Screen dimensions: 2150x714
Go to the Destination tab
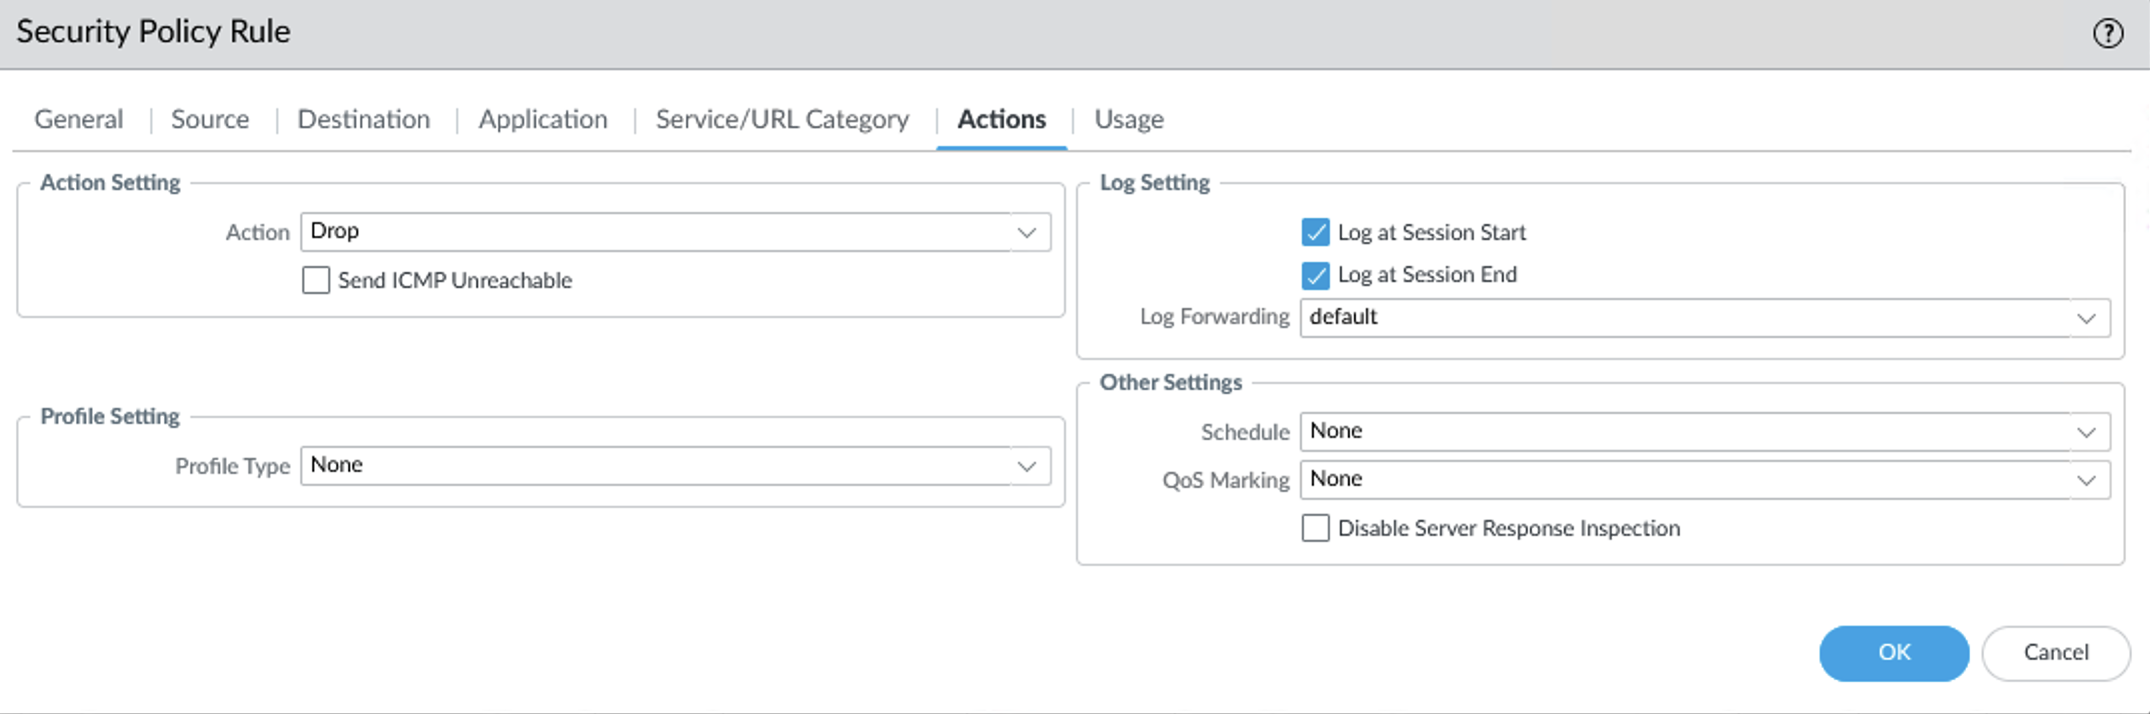pyautogui.click(x=364, y=119)
